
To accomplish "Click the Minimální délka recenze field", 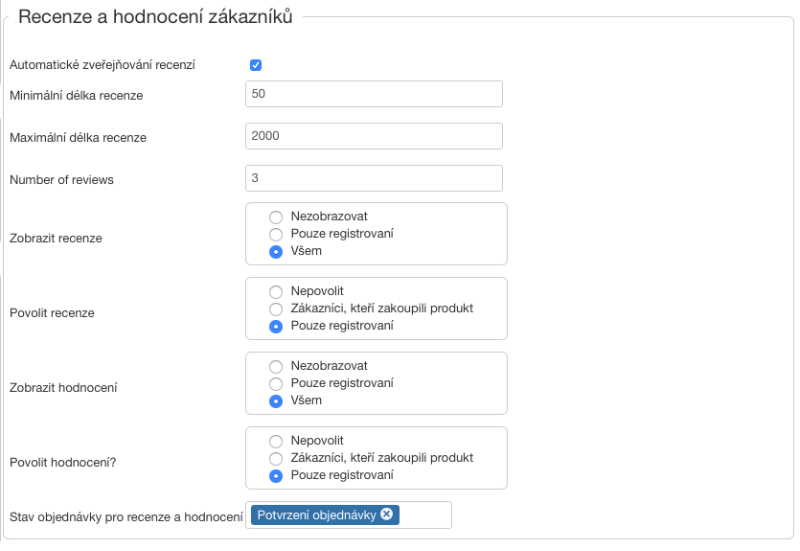I will [373, 94].
